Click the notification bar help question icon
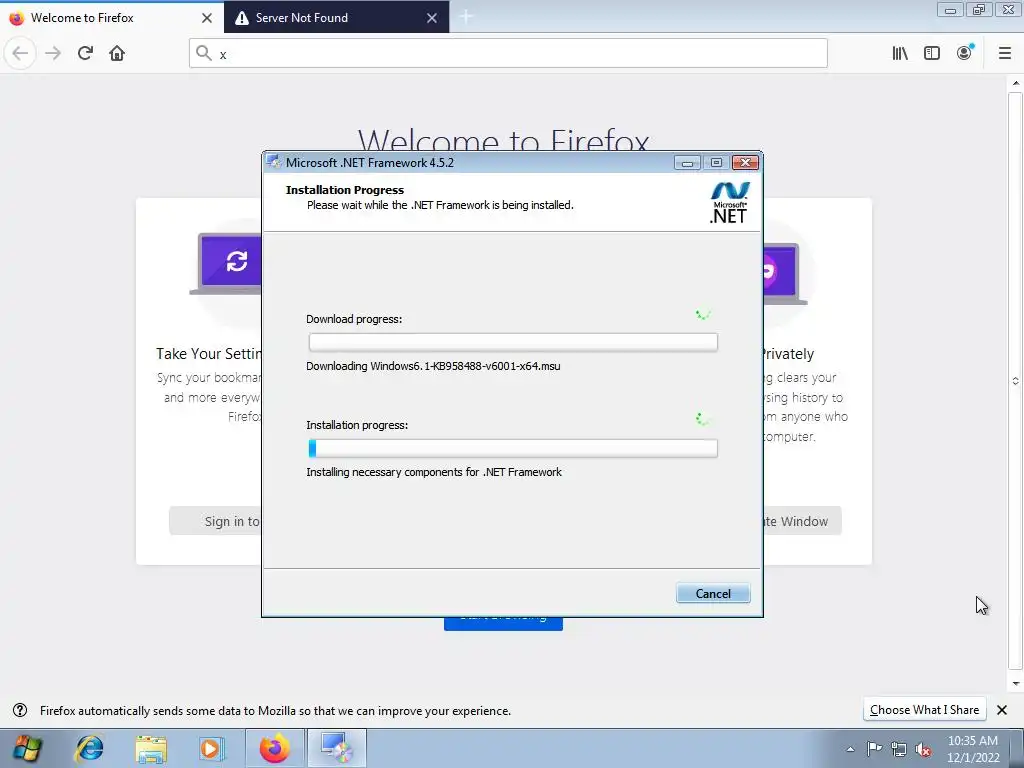Image resolution: width=1024 pixels, height=768 pixels. coord(20,710)
